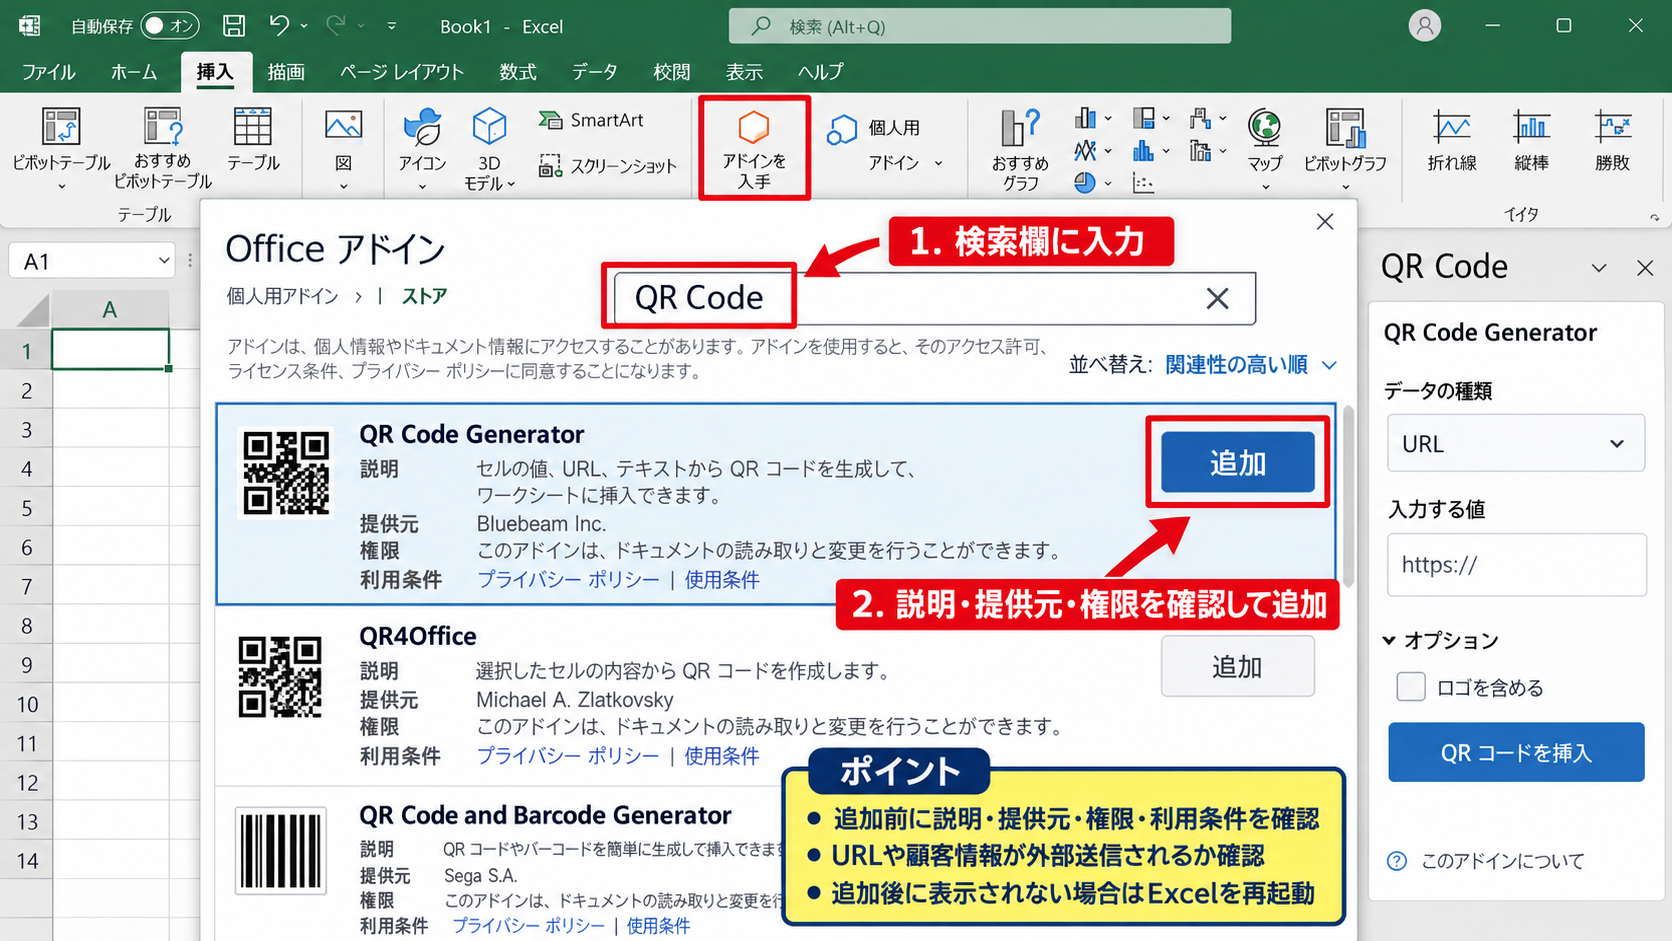Open the Maps (マップ) chart icon
The width and height of the screenshot is (1672, 941).
tap(1265, 127)
